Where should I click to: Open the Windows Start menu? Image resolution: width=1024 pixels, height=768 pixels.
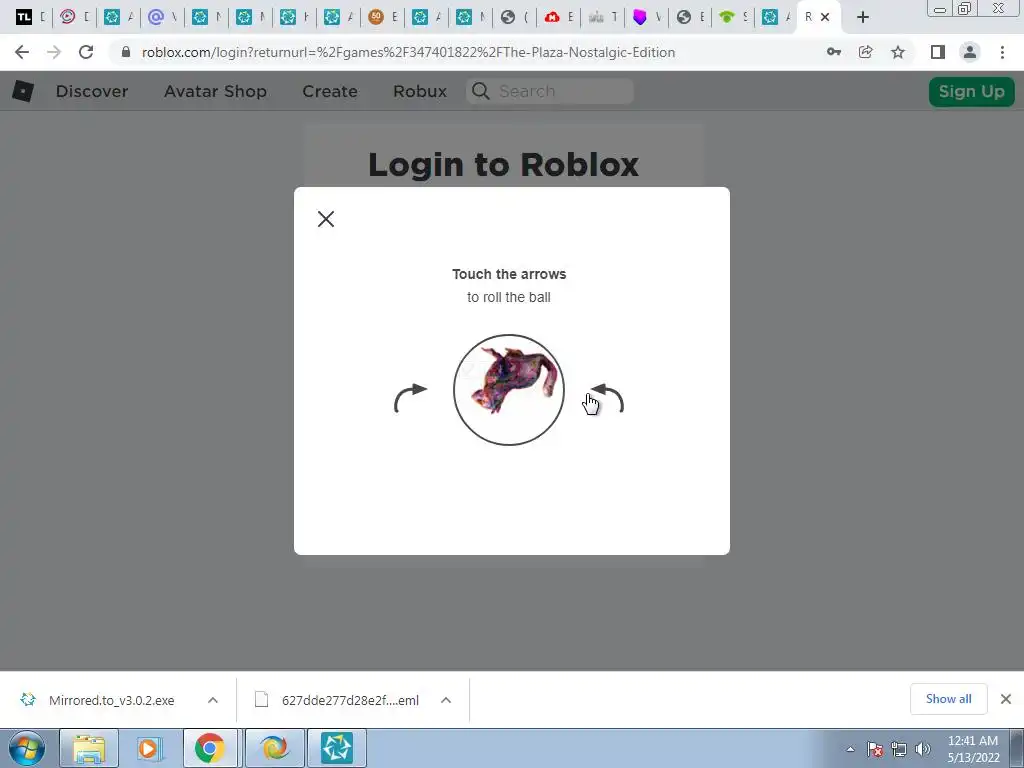click(27, 748)
